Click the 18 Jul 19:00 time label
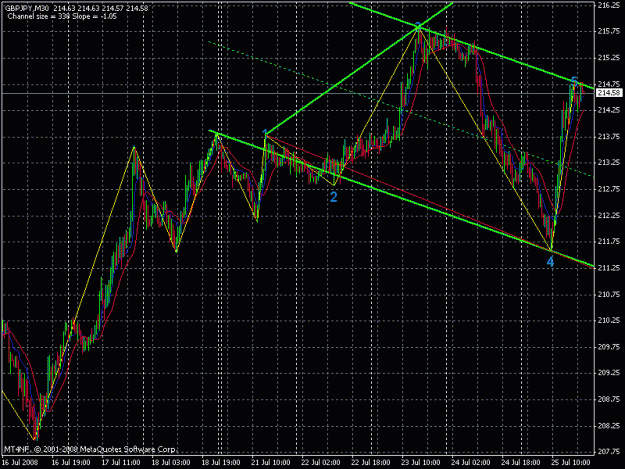 pyautogui.click(x=221, y=462)
